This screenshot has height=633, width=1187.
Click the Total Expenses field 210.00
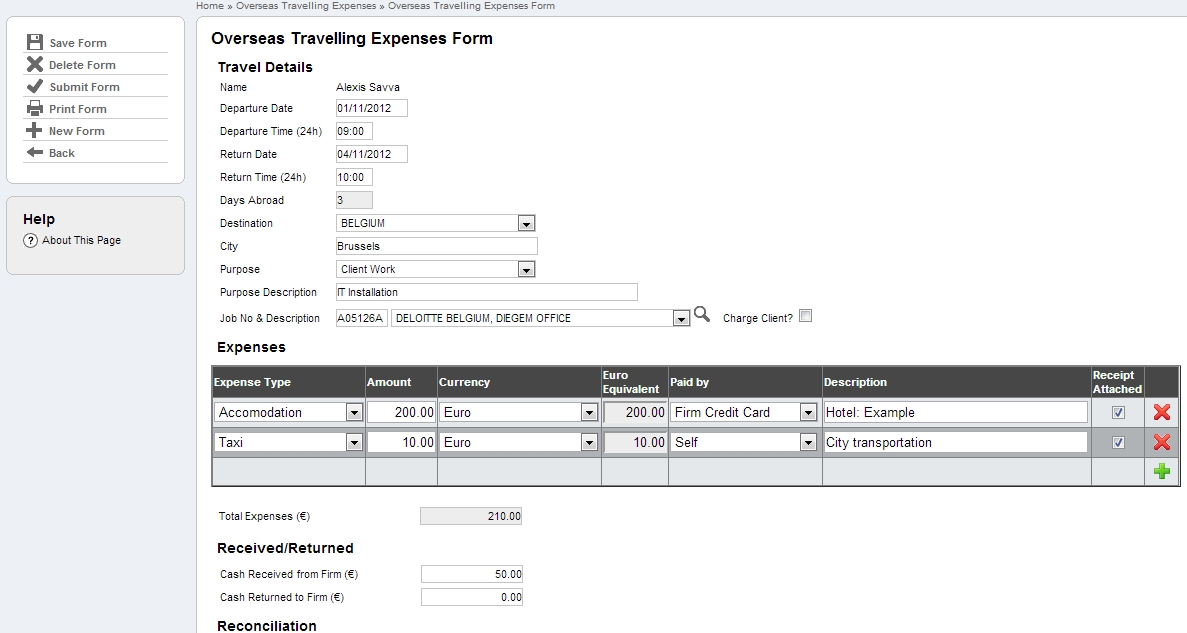point(471,516)
